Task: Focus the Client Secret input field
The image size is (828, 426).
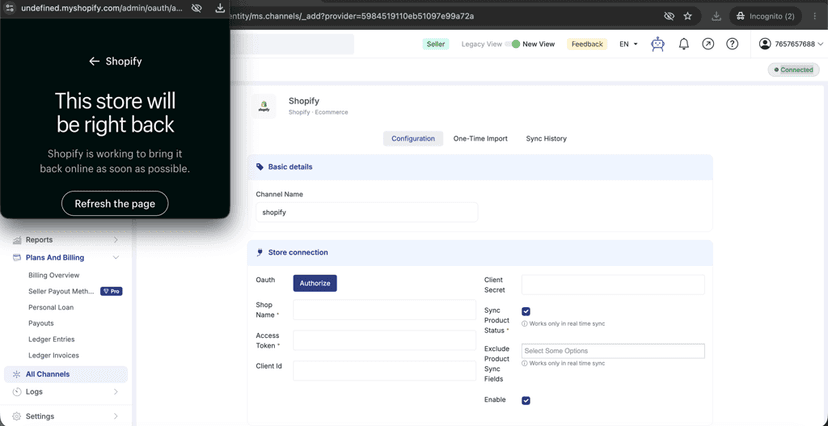Action: [x=613, y=285]
